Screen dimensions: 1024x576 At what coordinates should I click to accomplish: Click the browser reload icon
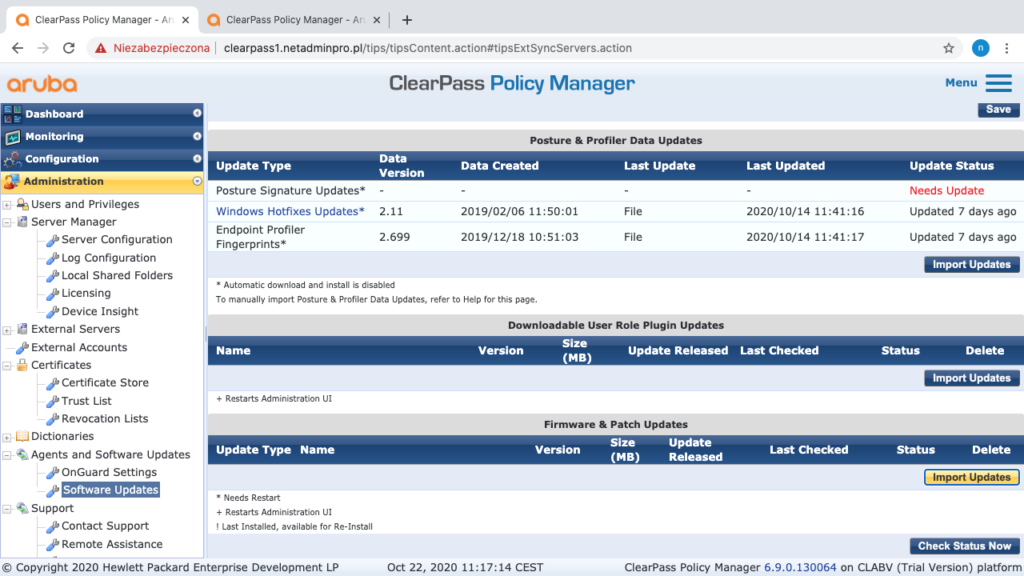click(69, 48)
